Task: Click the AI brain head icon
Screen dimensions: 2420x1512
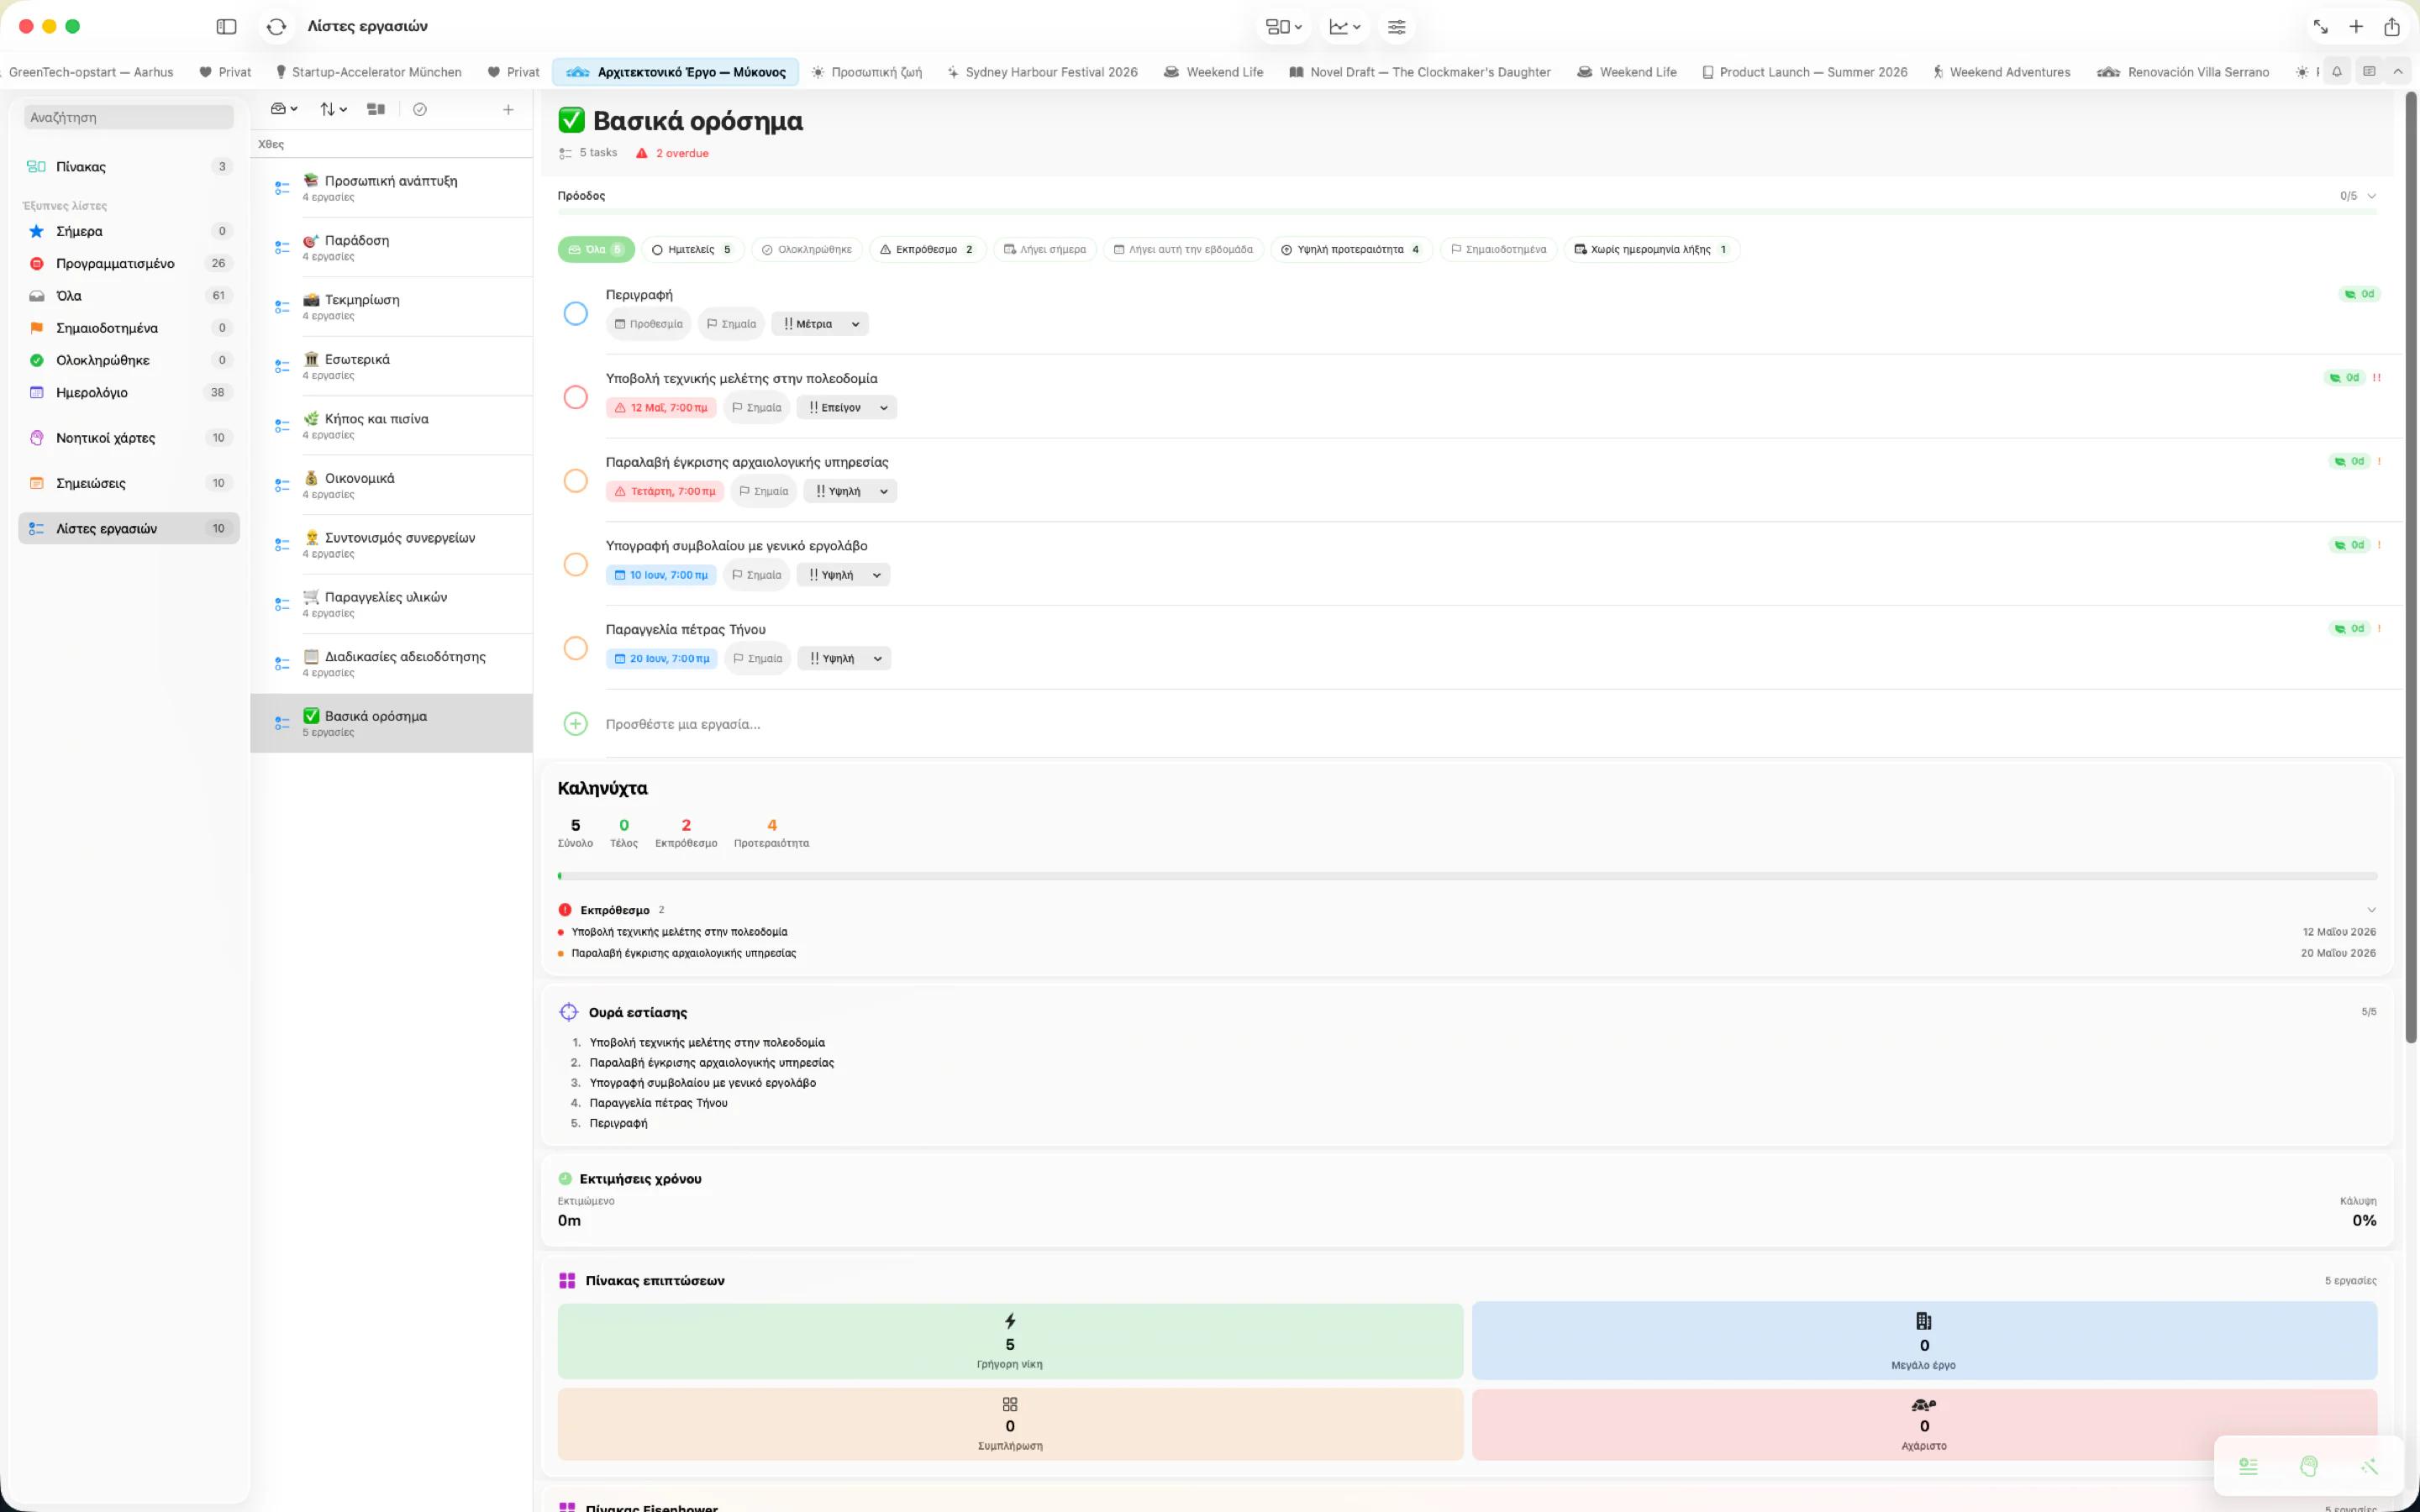Action: pos(2308,1466)
